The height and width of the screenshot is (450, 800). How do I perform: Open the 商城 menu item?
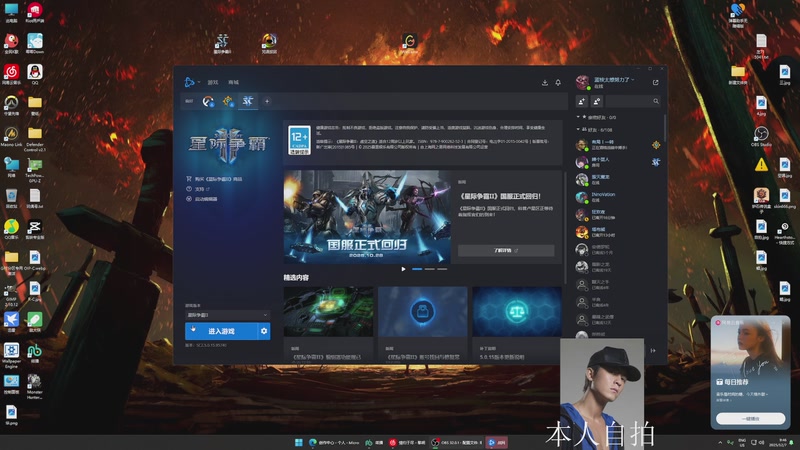pyautogui.click(x=233, y=82)
